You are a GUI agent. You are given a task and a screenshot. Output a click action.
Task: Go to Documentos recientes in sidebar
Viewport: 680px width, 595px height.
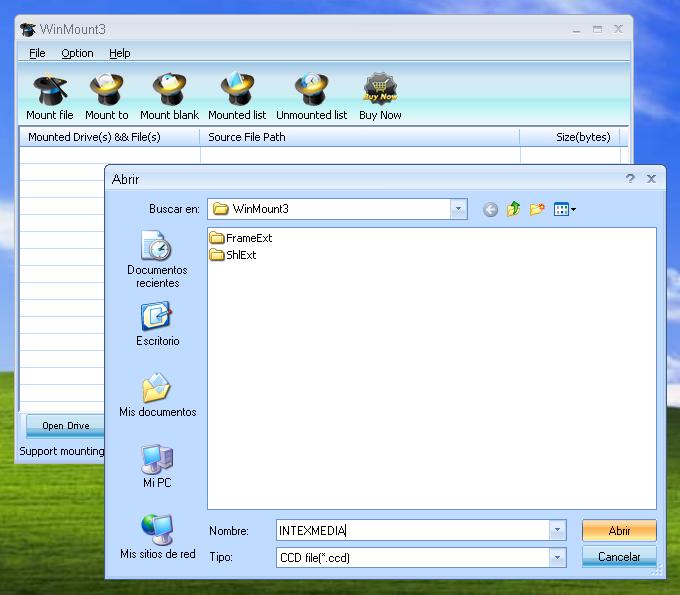(x=157, y=259)
